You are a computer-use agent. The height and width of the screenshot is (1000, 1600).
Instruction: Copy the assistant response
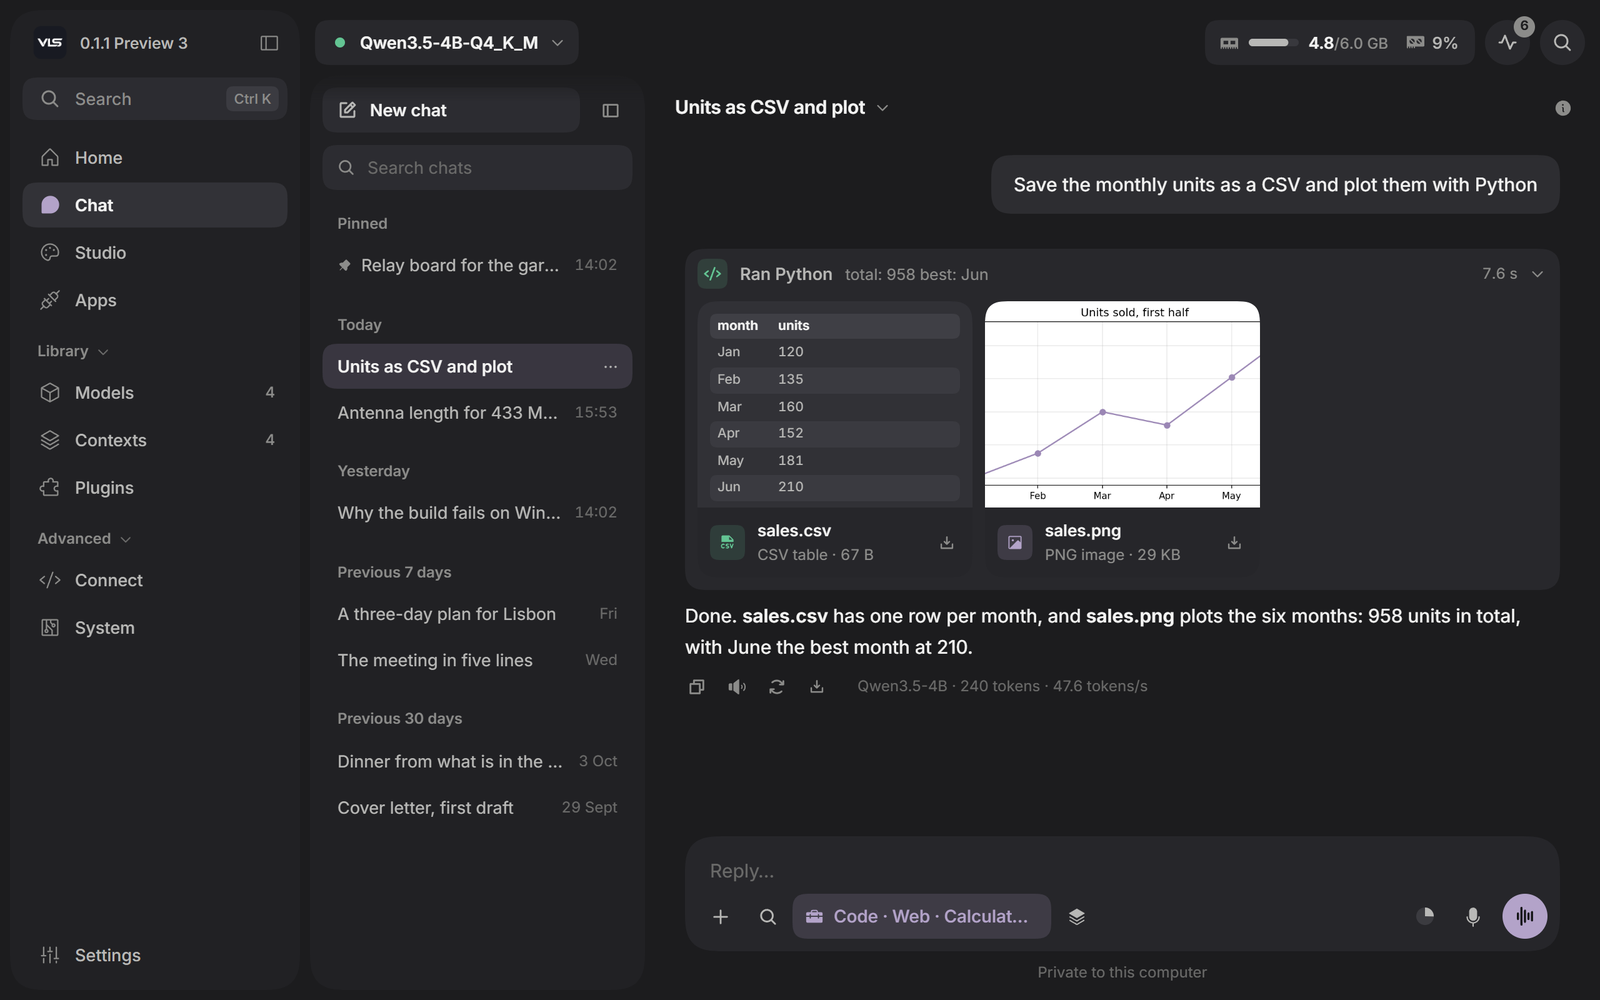697,686
